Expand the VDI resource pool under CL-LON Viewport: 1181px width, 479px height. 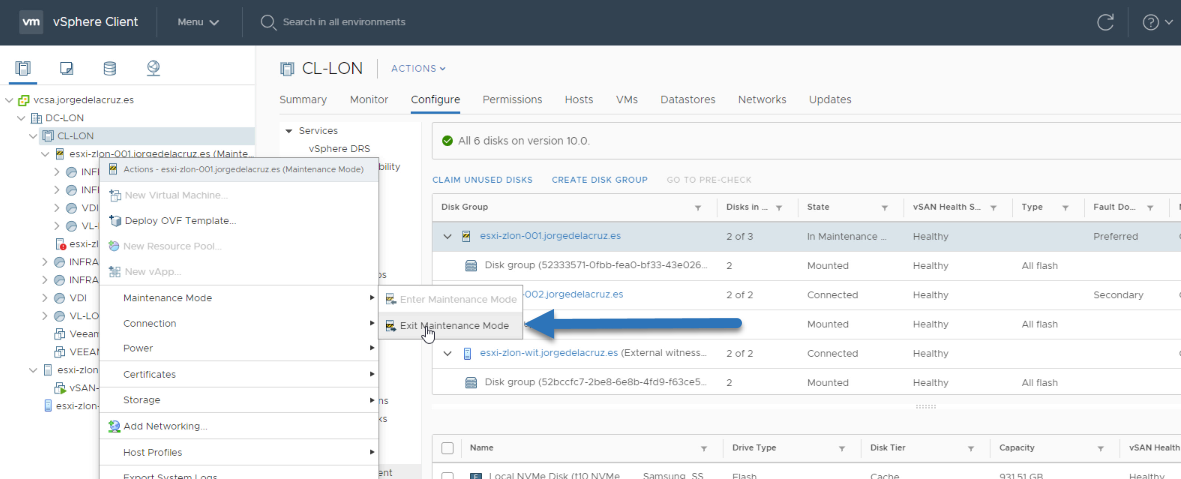[45, 297]
